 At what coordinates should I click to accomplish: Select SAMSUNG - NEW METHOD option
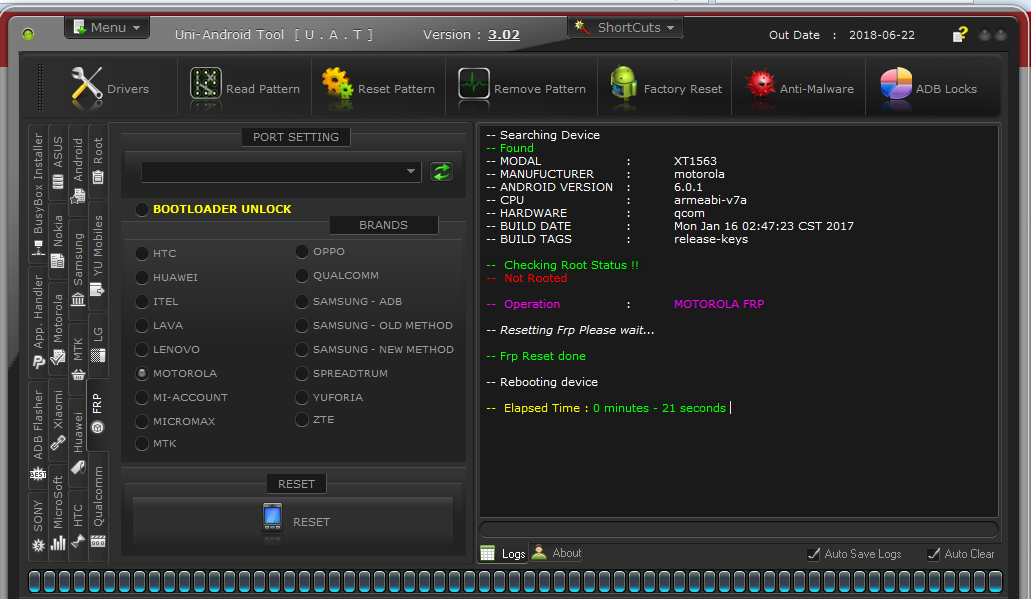click(x=302, y=349)
